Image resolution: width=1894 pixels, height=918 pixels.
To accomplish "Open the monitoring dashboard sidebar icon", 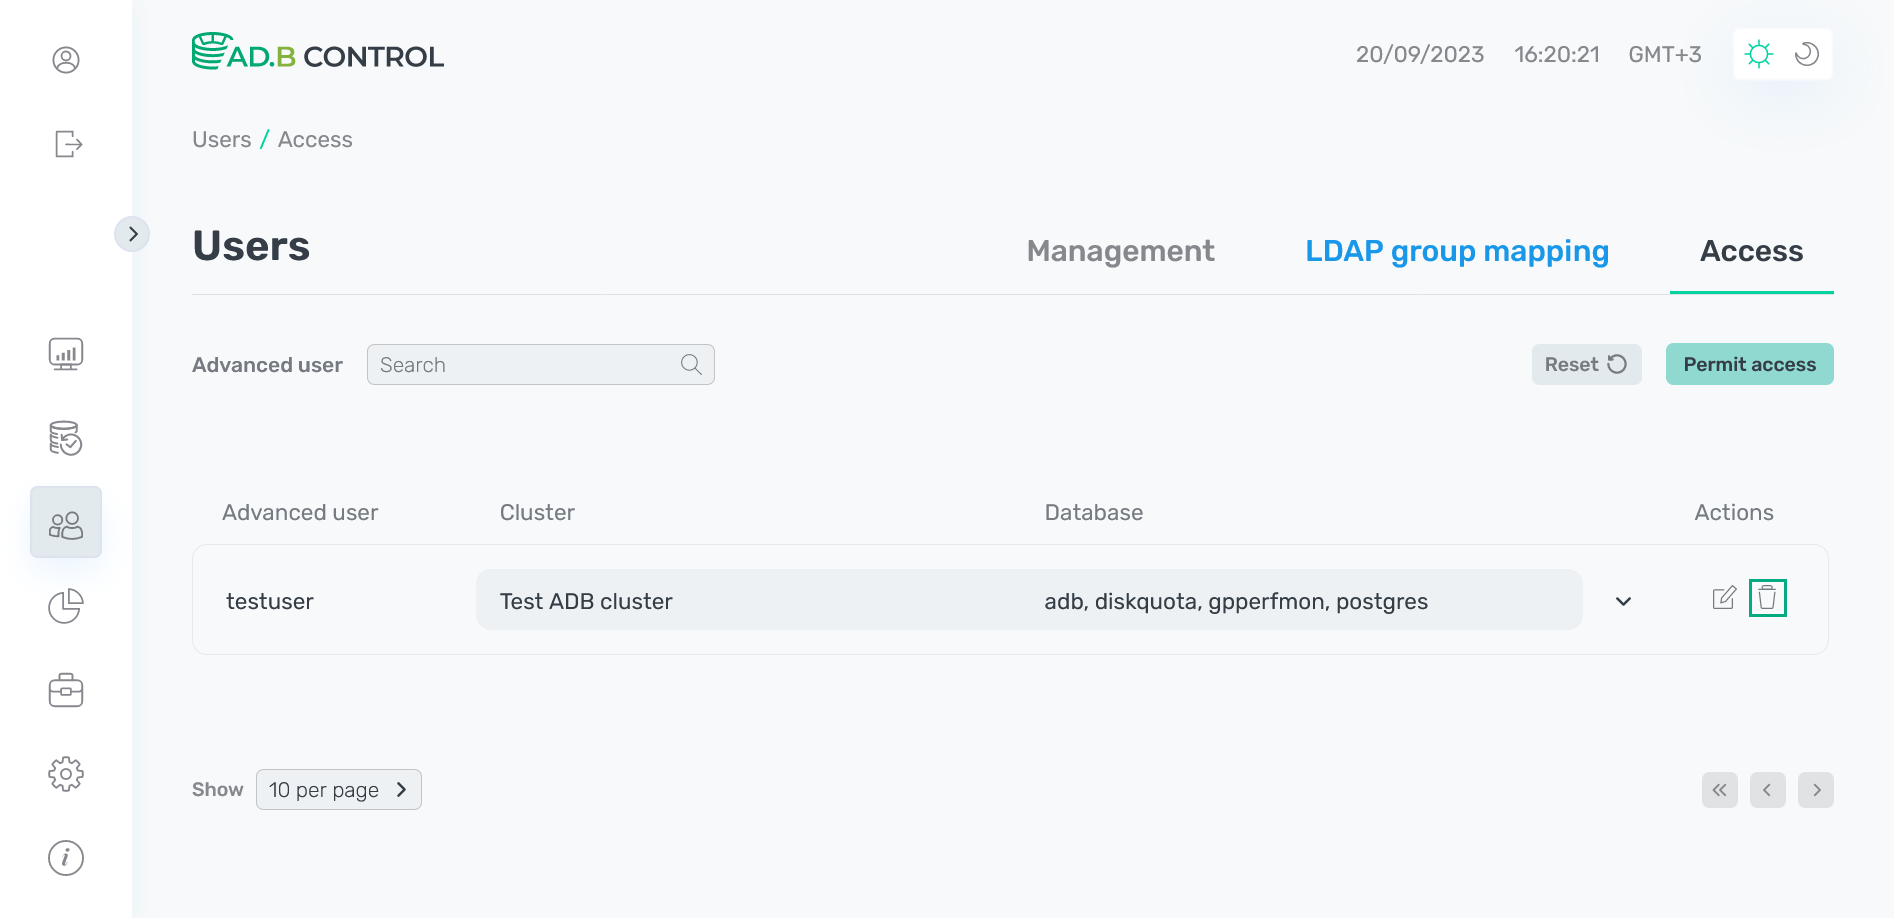I will click(66, 354).
